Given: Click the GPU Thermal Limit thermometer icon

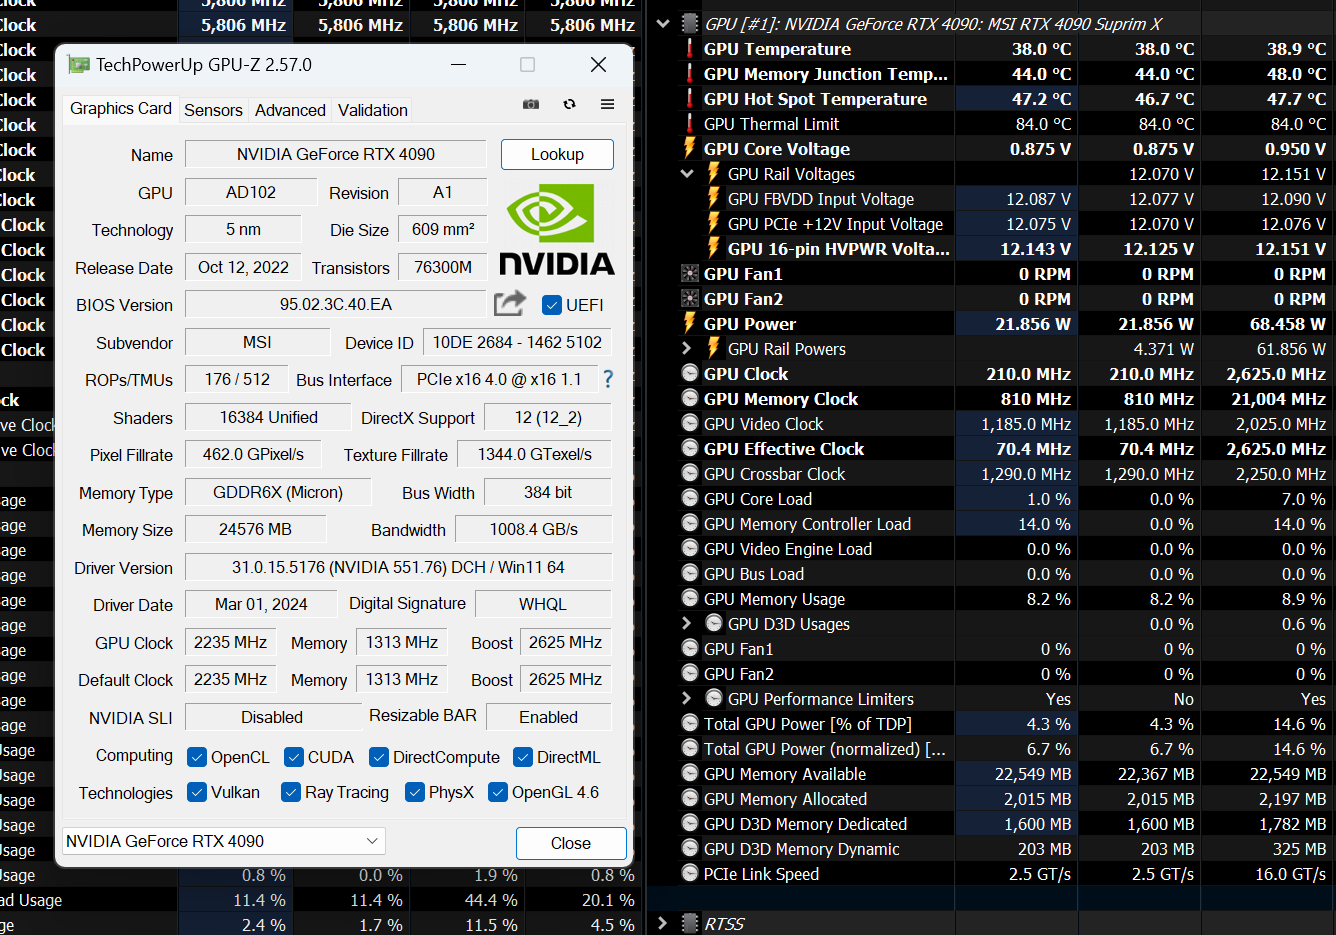Looking at the screenshot, I should 689,124.
